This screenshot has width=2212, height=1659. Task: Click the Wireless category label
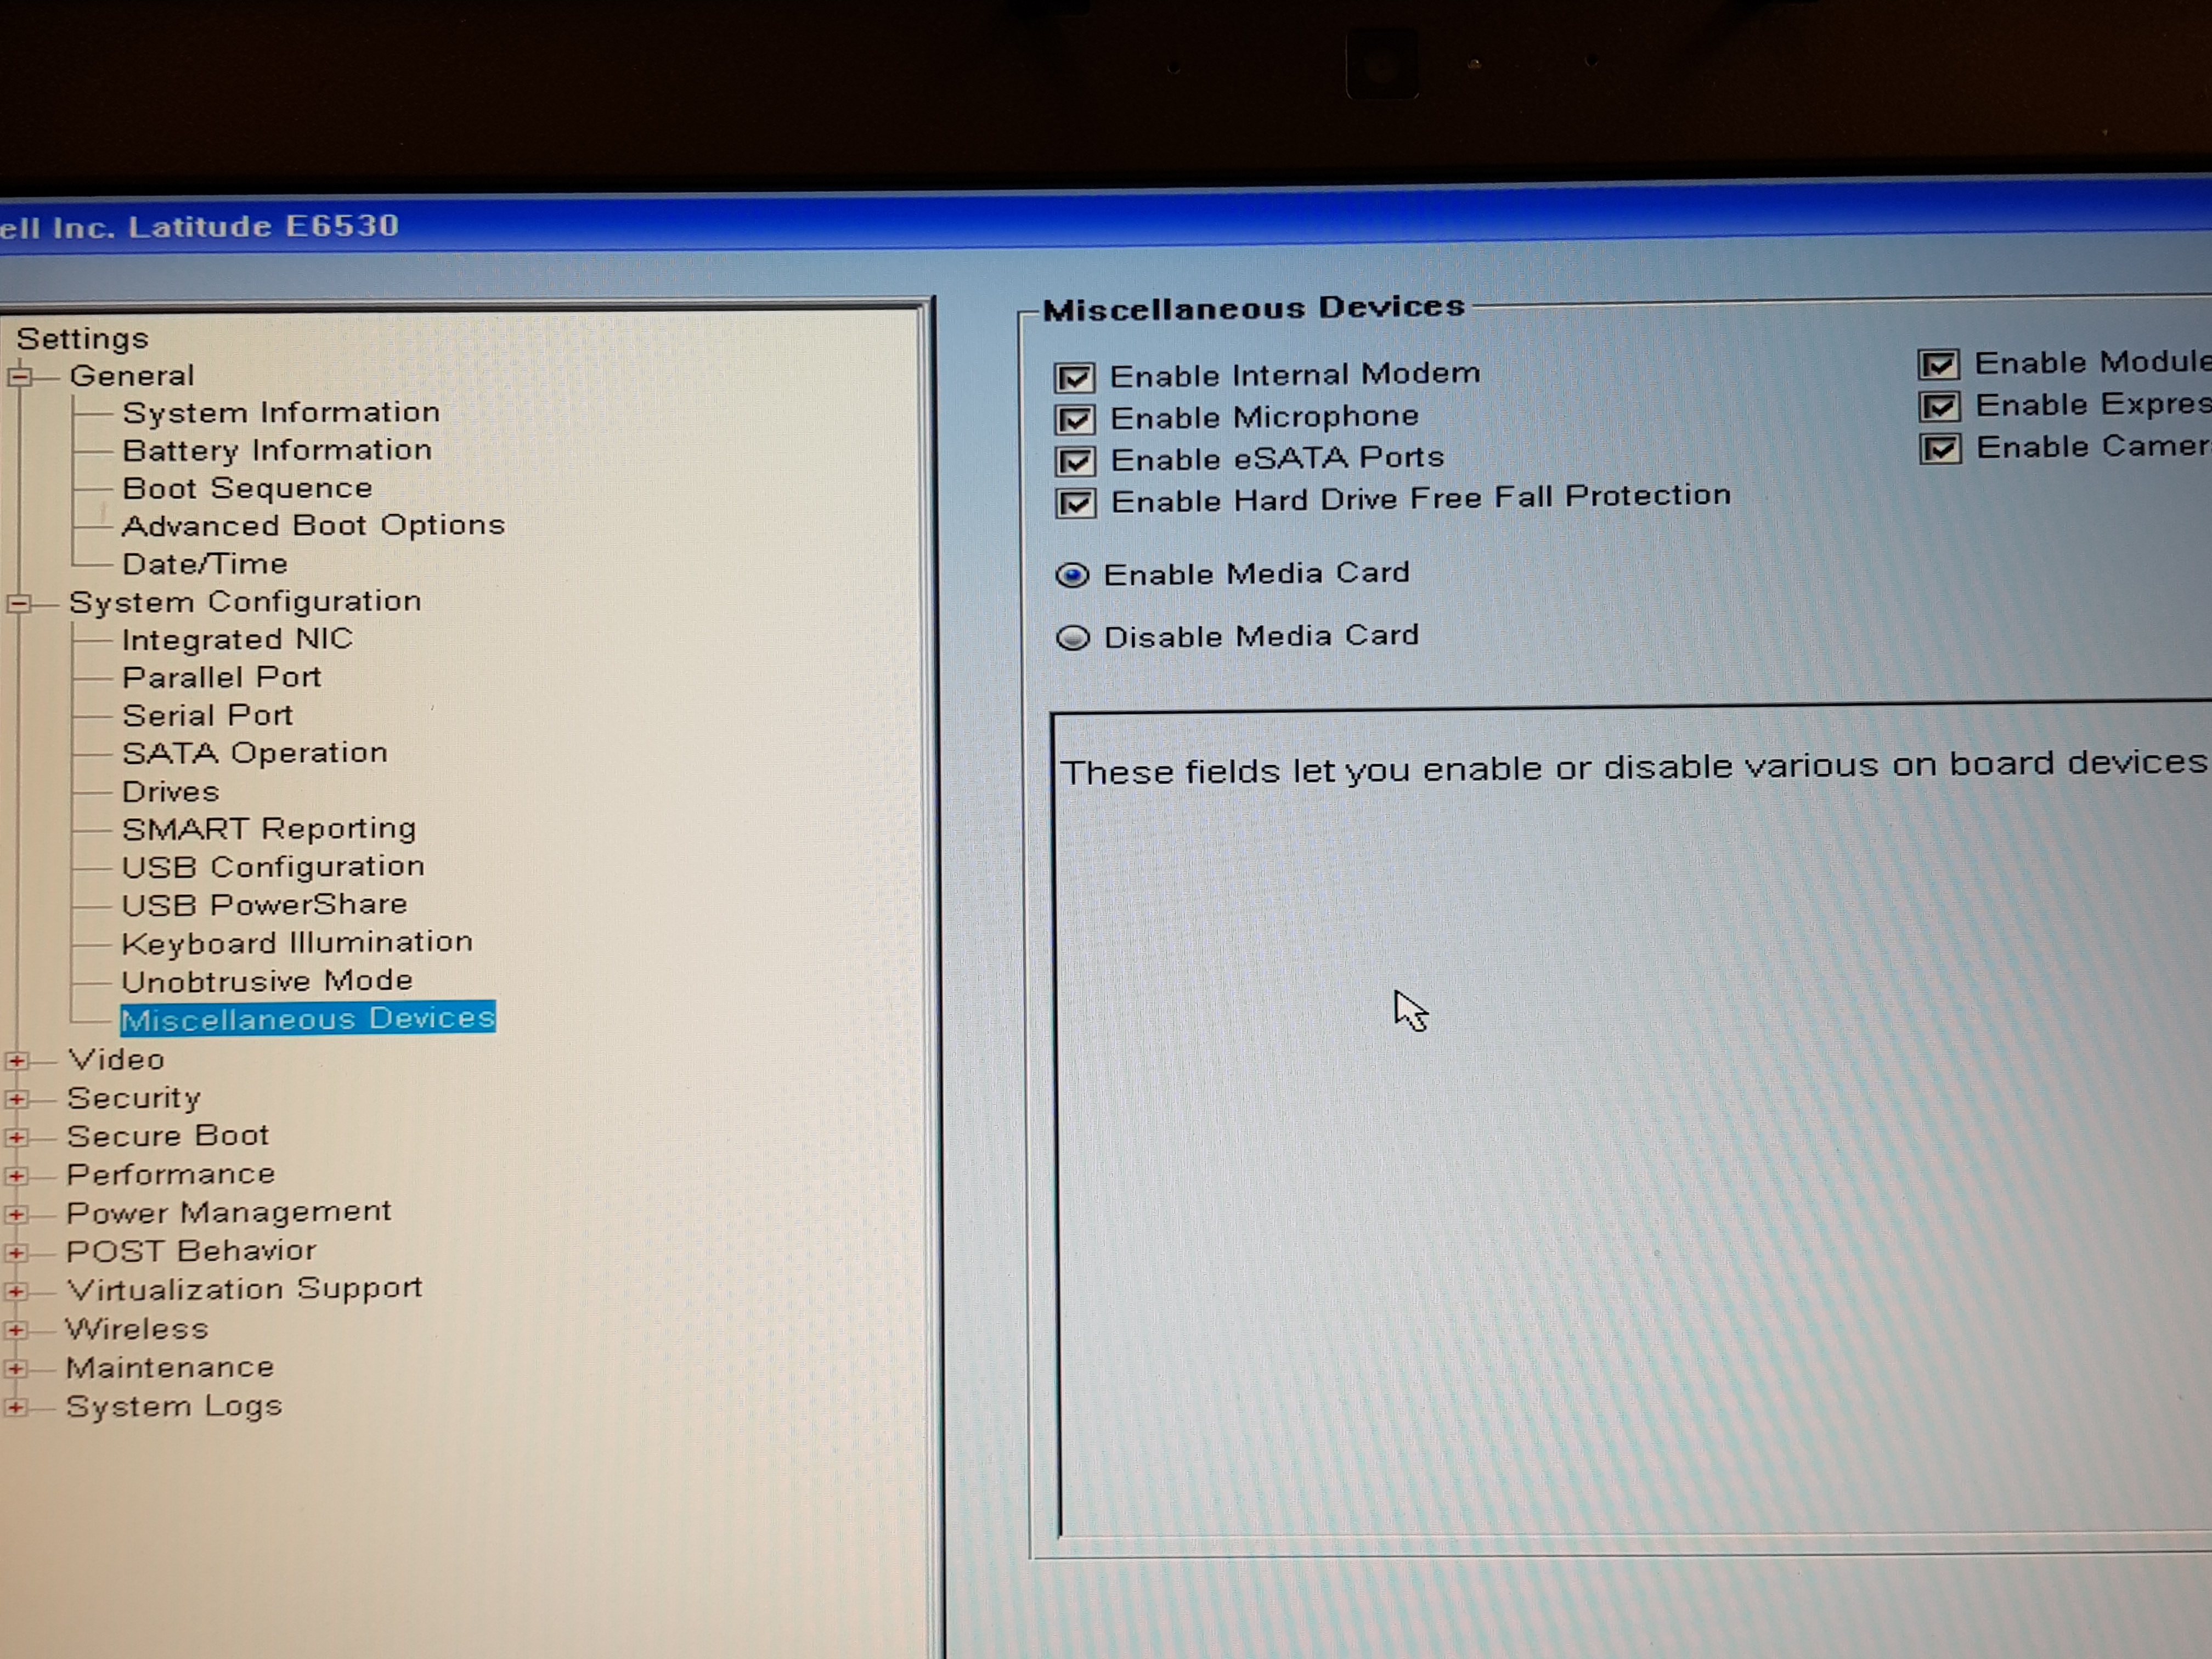coord(137,1330)
